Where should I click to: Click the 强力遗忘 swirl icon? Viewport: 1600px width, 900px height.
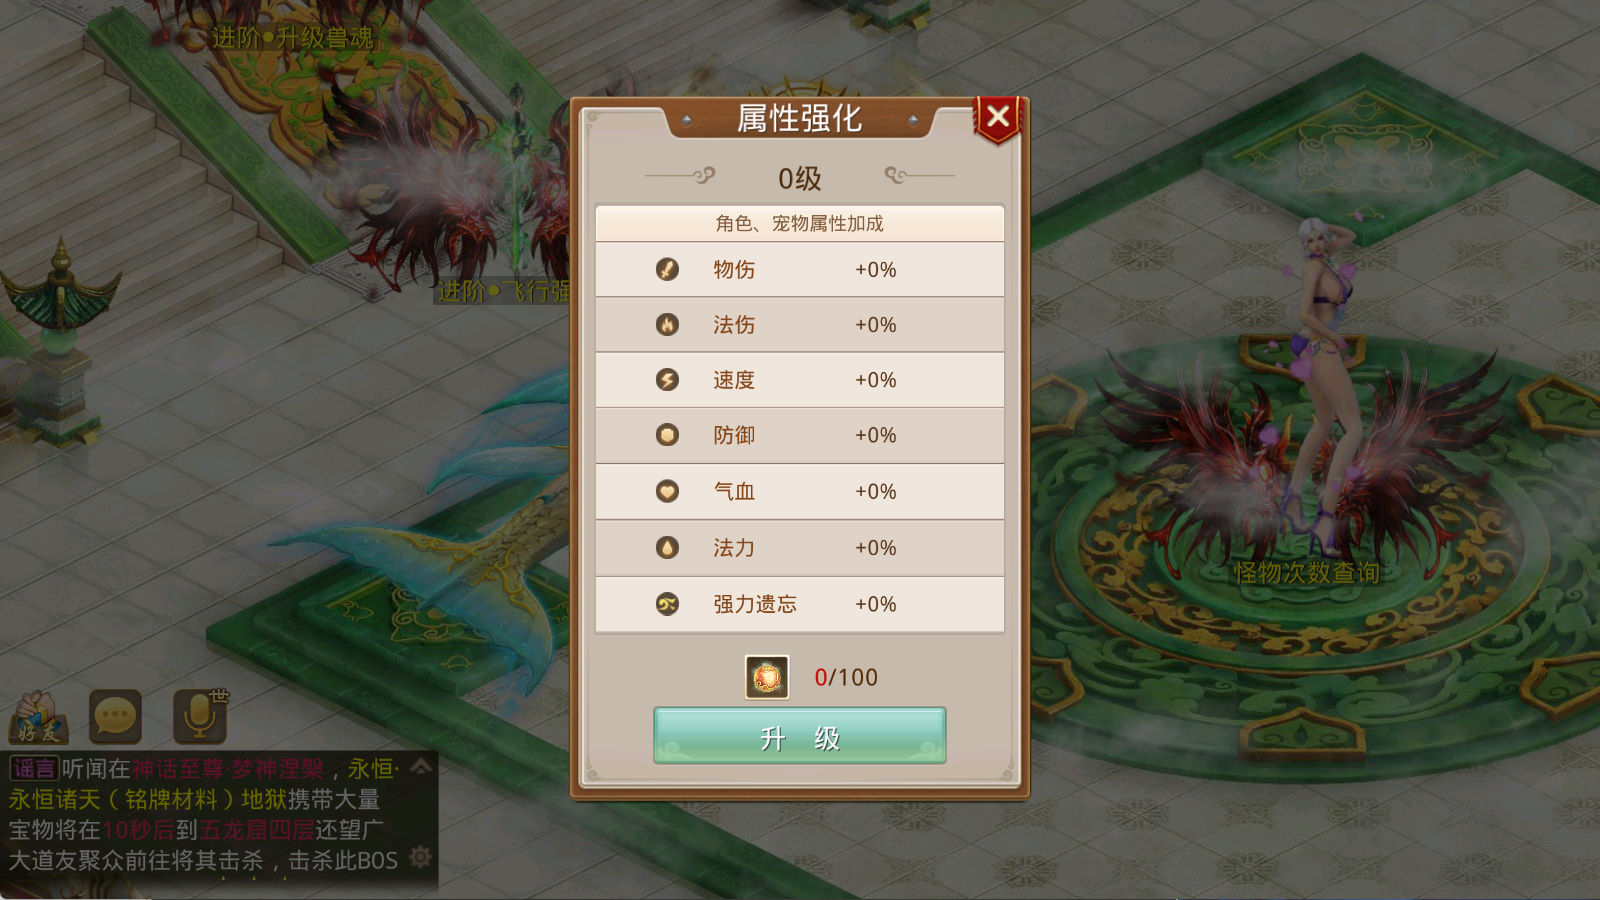point(667,604)
